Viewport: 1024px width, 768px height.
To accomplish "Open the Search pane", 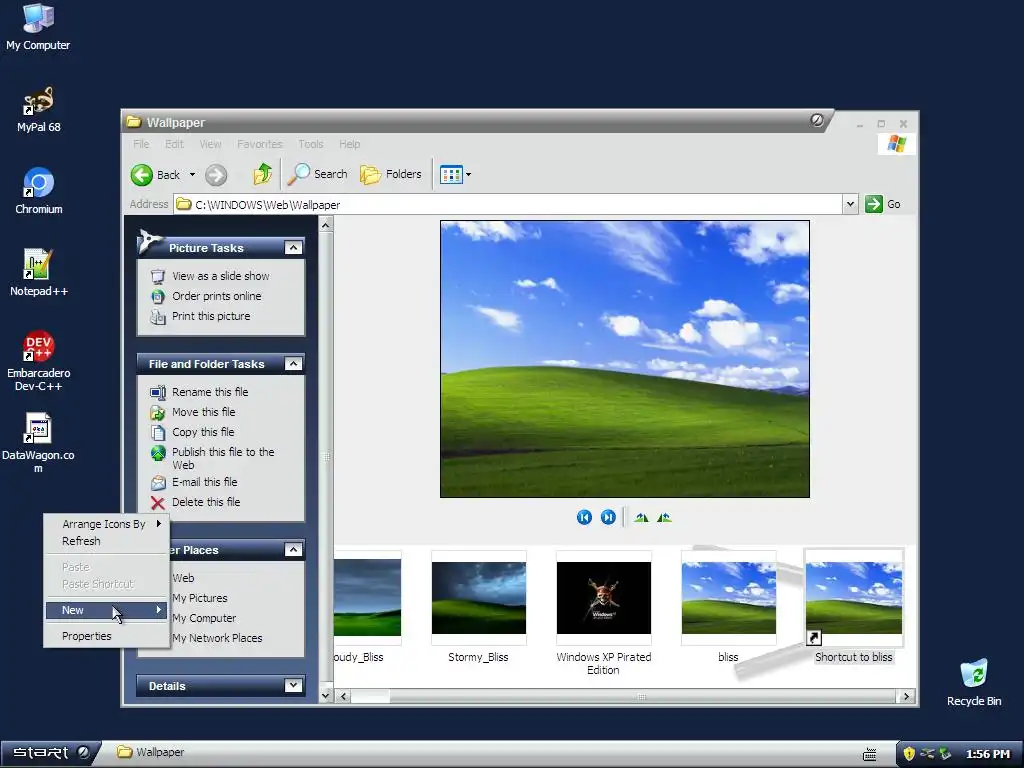I will tap(318, 174).
